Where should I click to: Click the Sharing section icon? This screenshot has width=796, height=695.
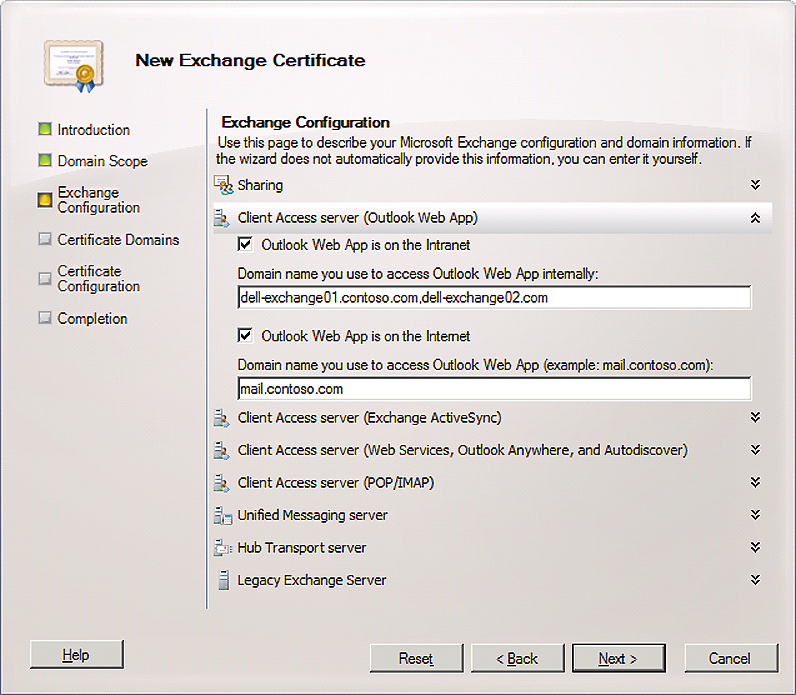(x=223, y=185)
